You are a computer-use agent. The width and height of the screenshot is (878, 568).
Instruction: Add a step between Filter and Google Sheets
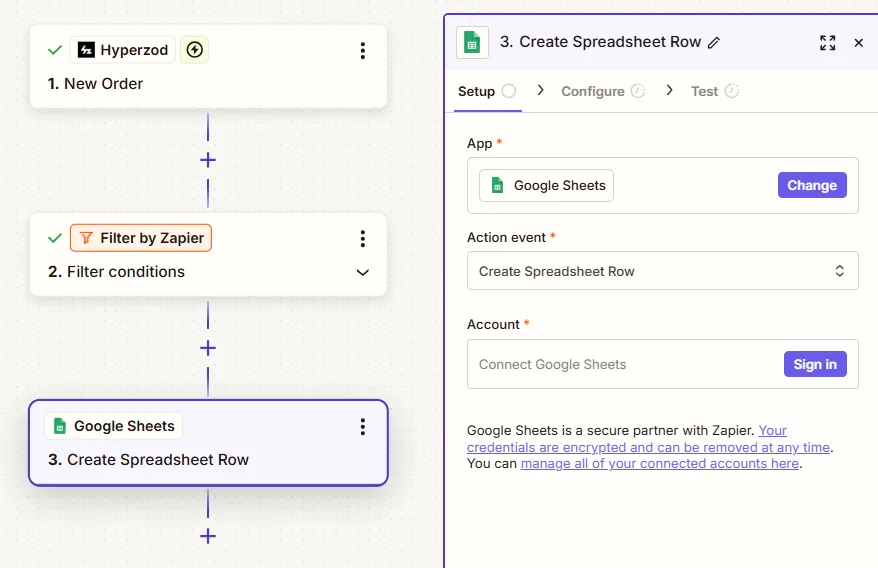[208, 348]
